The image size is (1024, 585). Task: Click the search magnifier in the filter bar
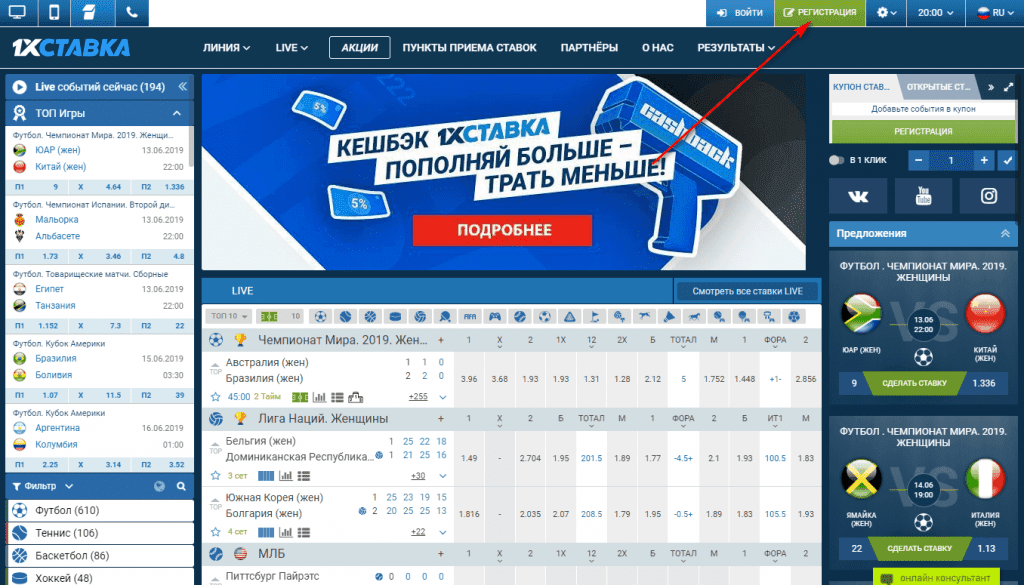[x=181, y=487]
